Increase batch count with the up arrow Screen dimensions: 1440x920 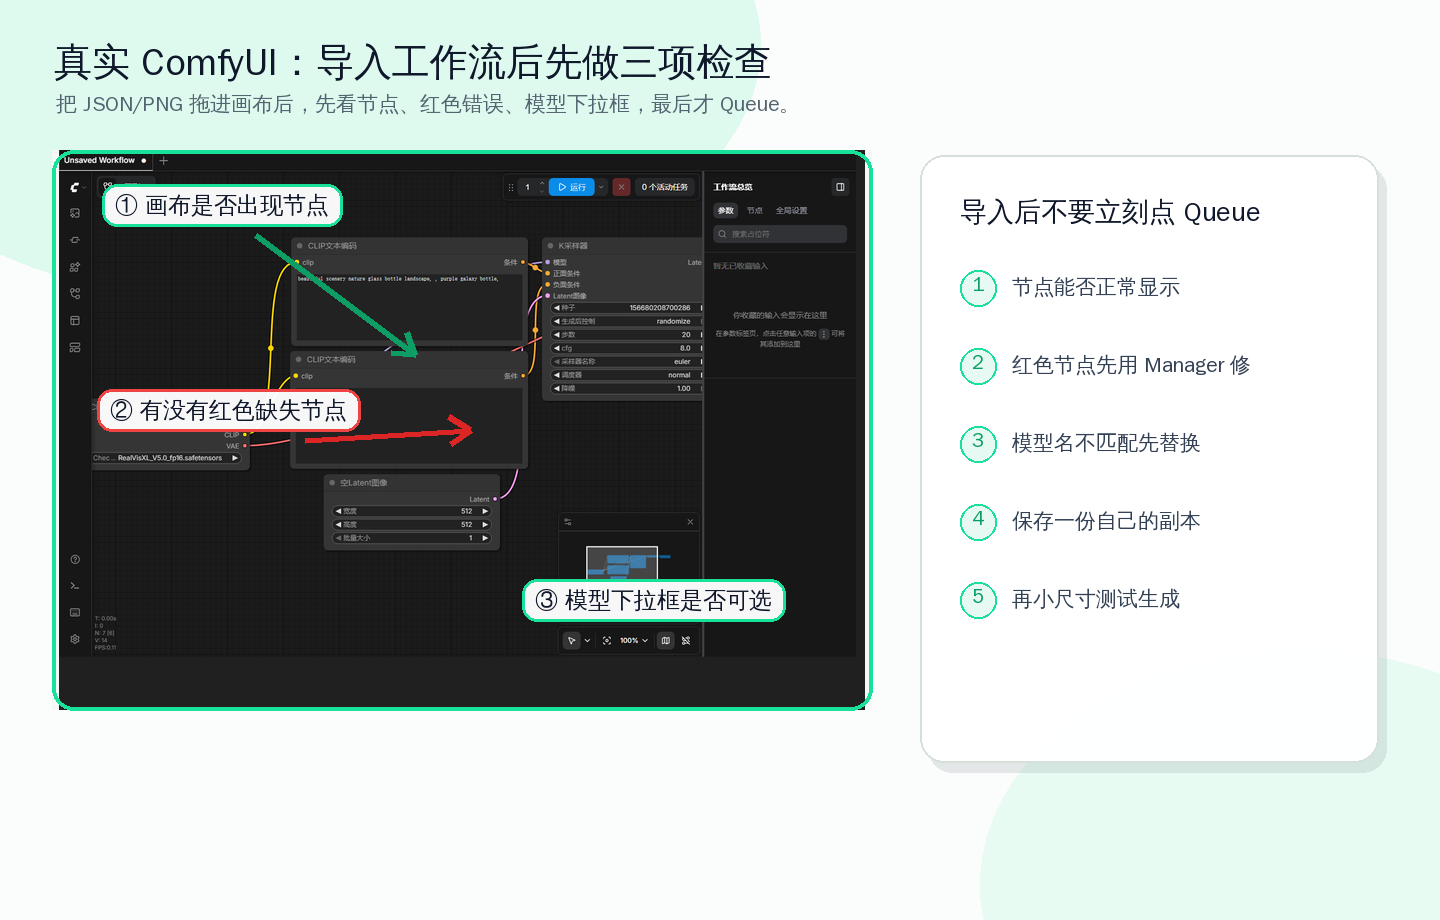click(542, 183)
